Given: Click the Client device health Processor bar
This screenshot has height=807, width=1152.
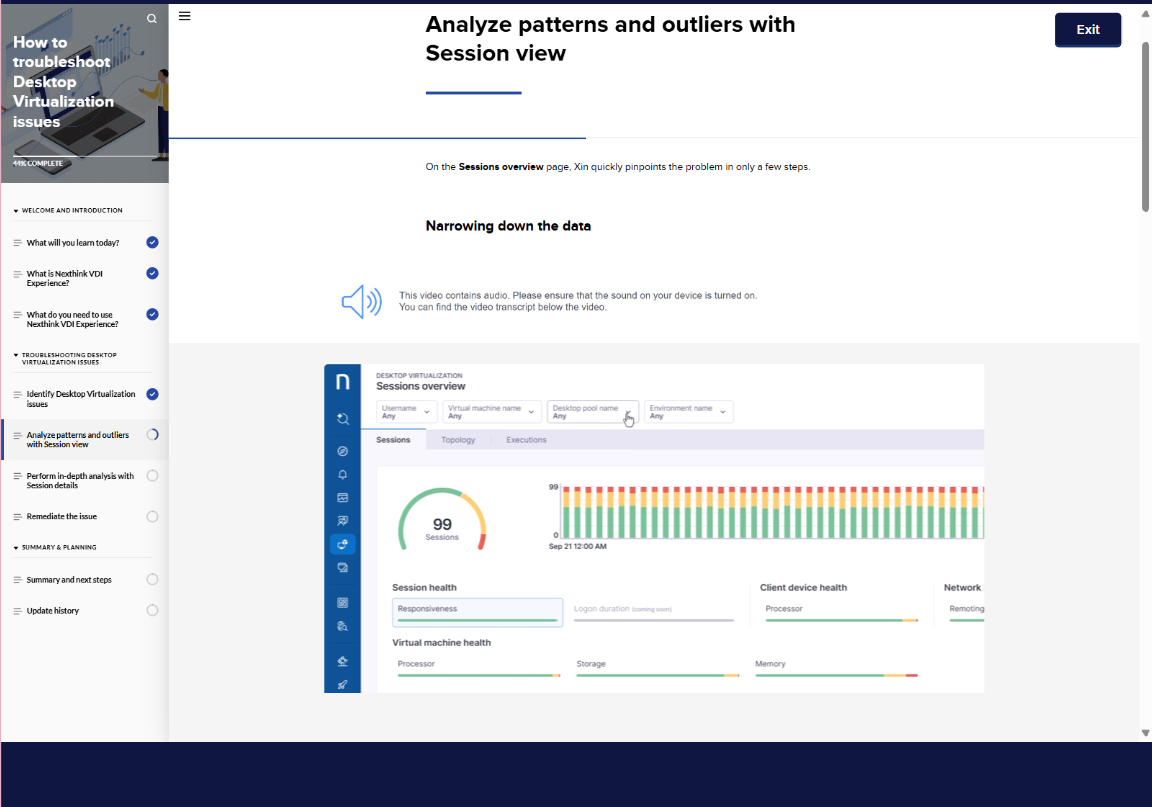Looking at the screenshot, I should 841,620.
